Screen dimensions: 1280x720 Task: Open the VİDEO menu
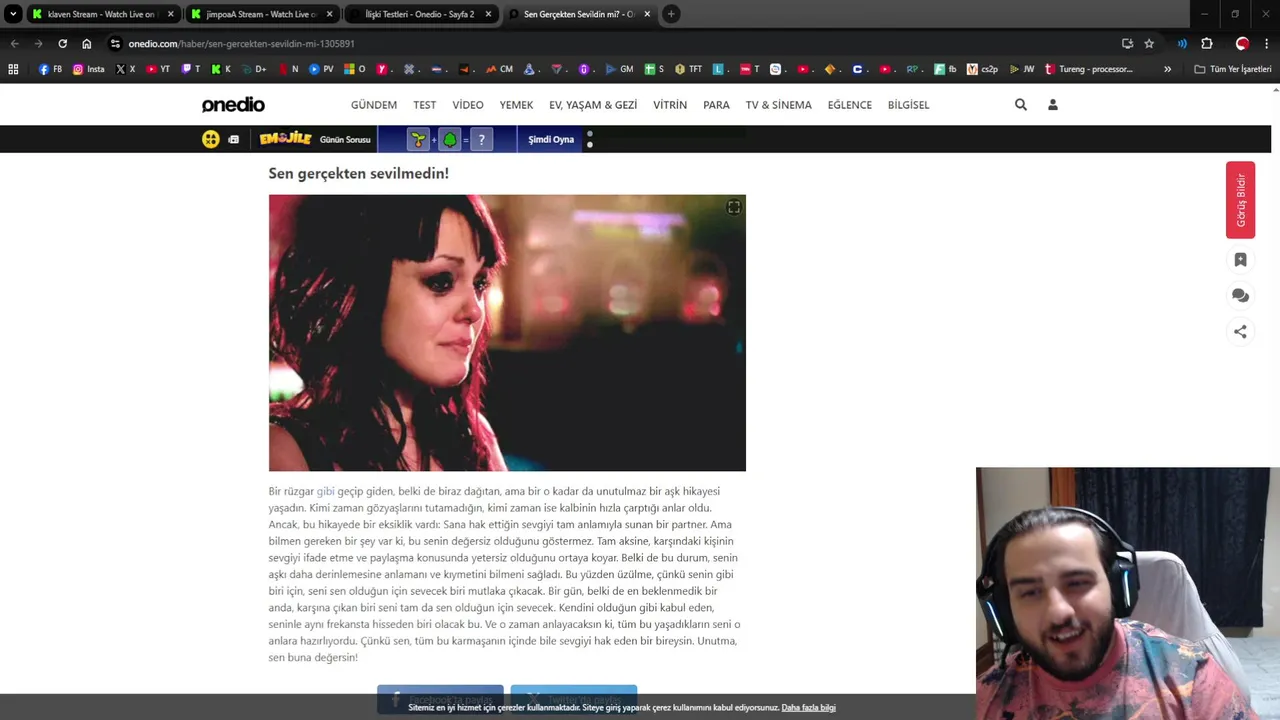[468, 105]
